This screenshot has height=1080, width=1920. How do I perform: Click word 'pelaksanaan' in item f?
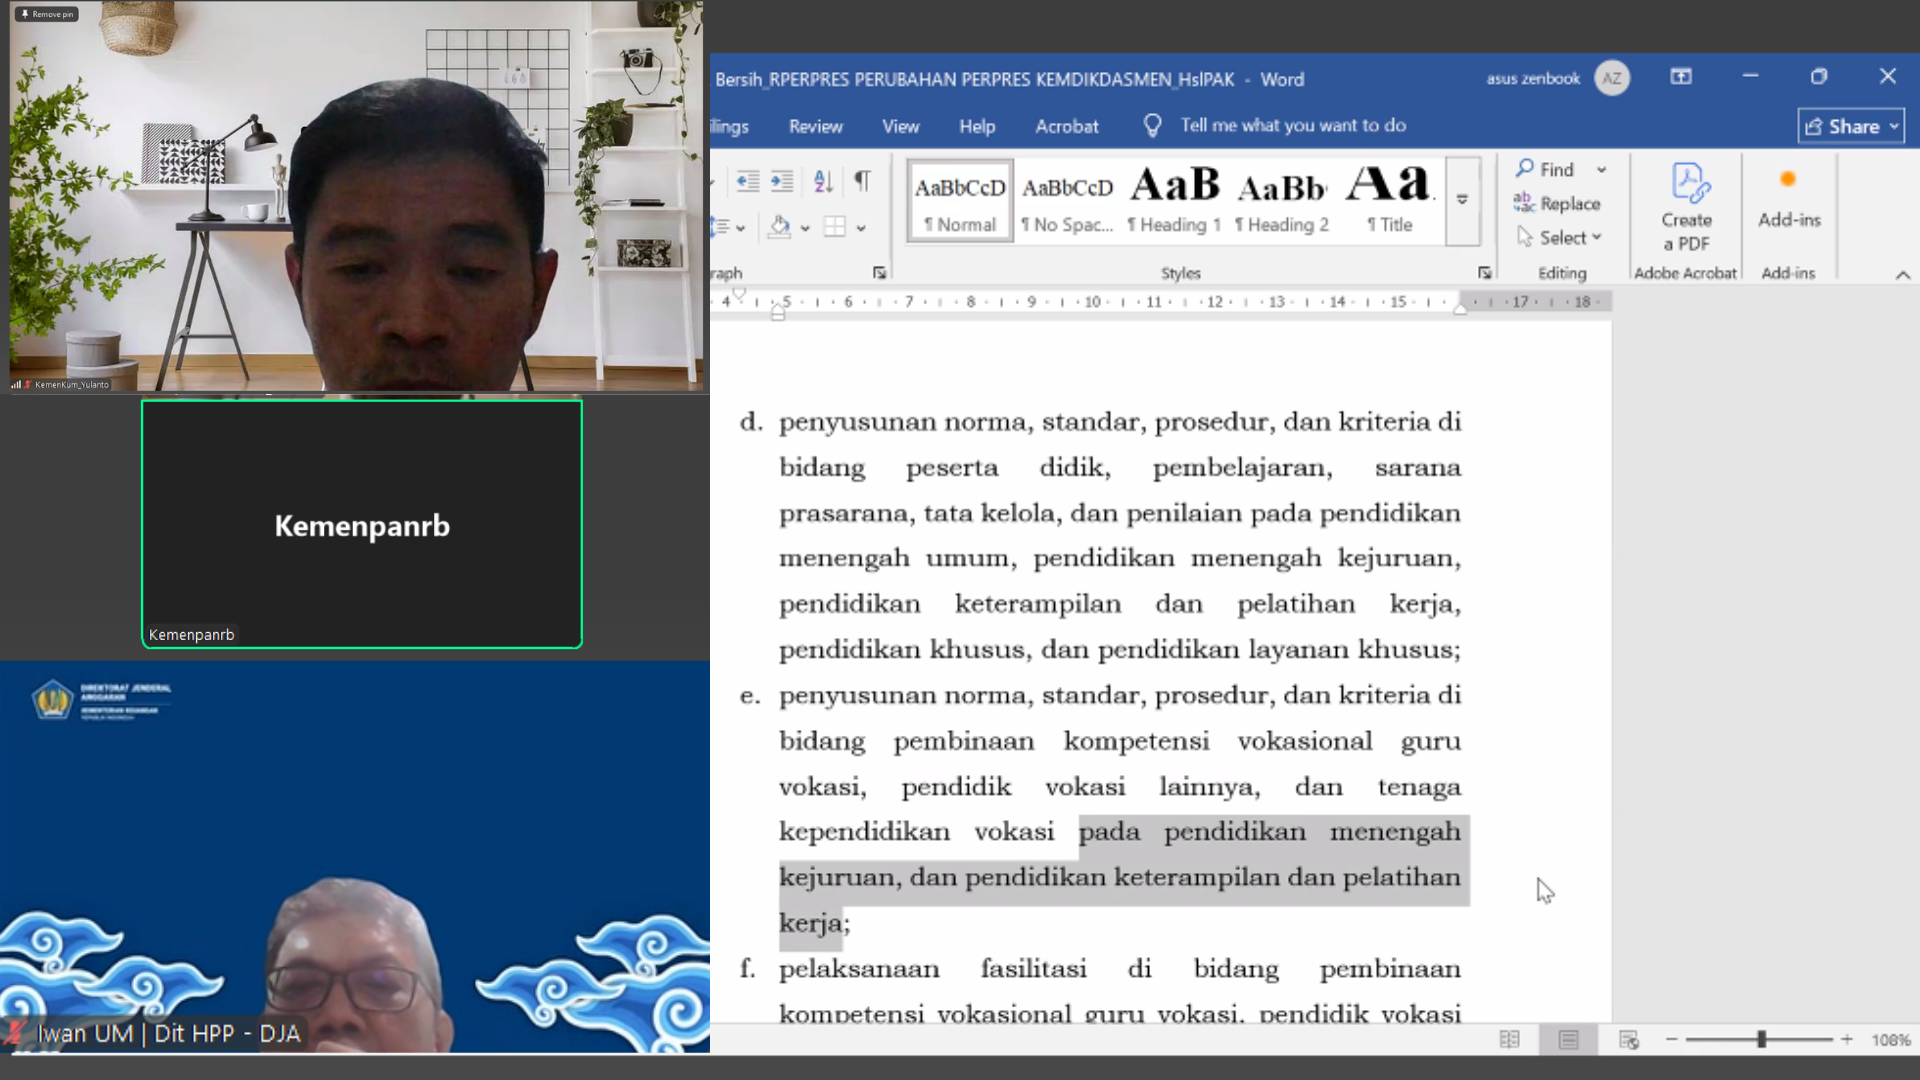point(859,969)
